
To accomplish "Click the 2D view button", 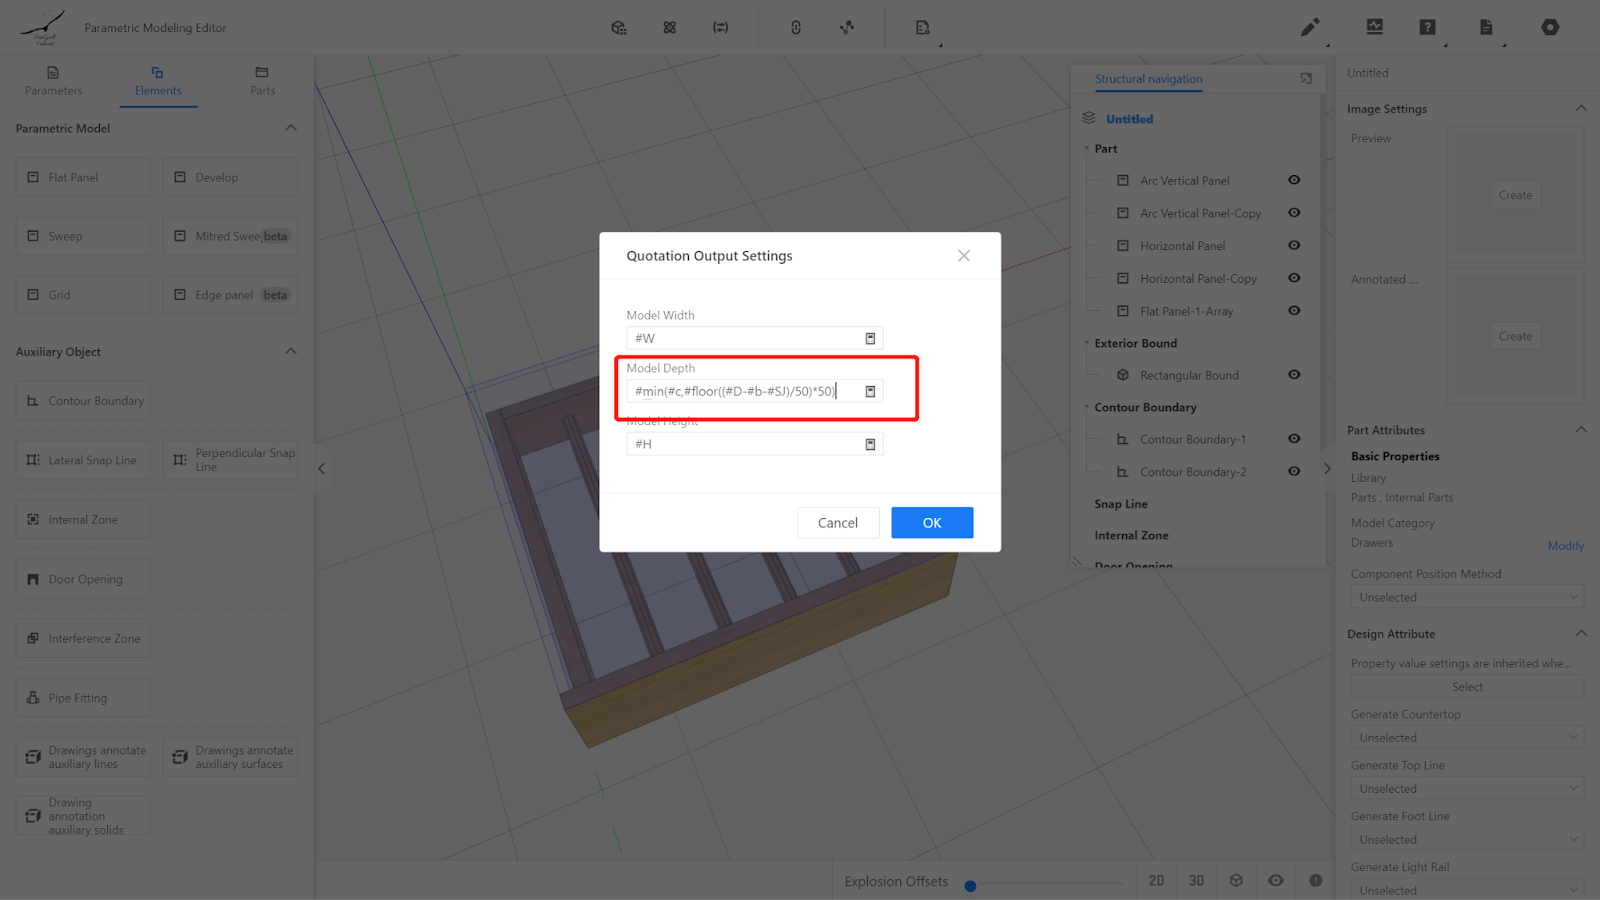I will tap(1156, 881).
